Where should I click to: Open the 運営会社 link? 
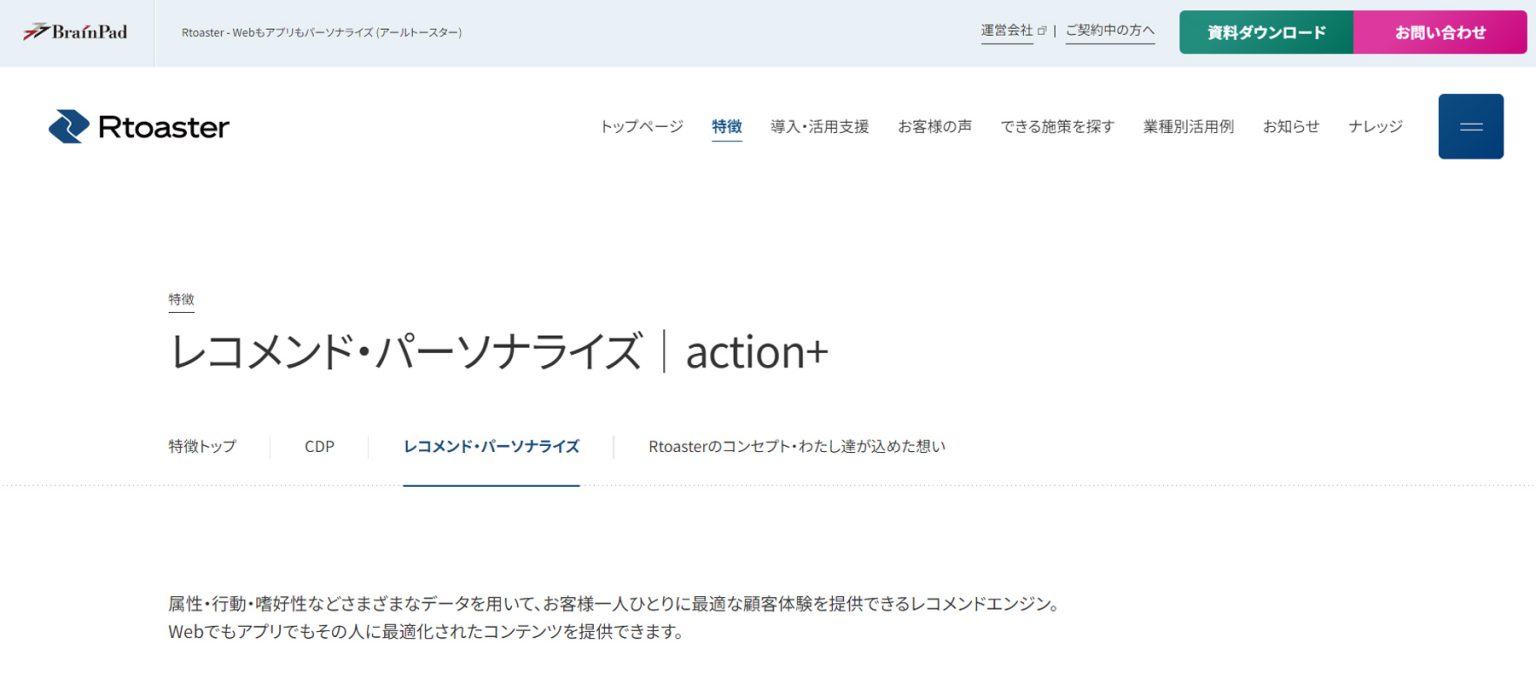click(1007, 31)
